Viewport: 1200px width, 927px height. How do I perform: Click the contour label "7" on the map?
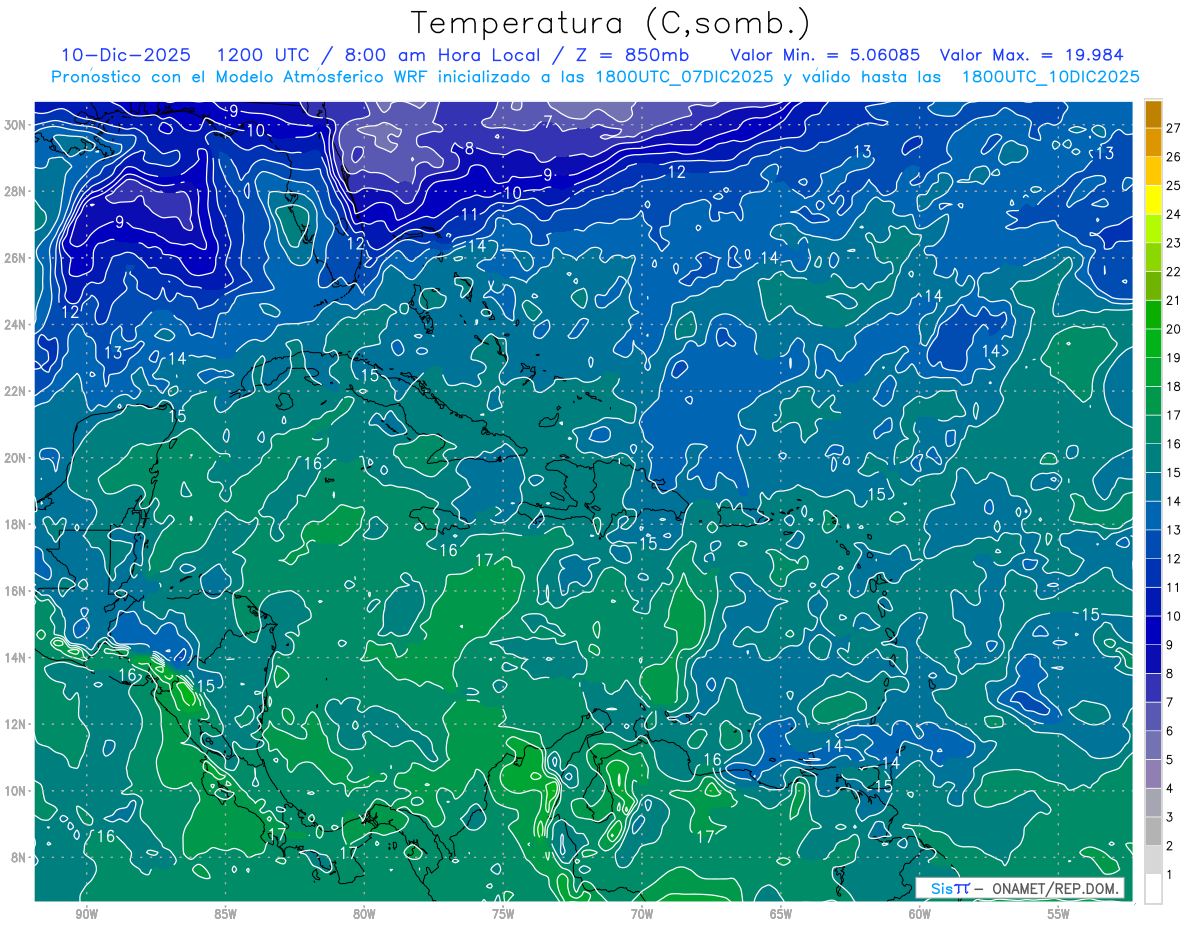coord(548,122)
